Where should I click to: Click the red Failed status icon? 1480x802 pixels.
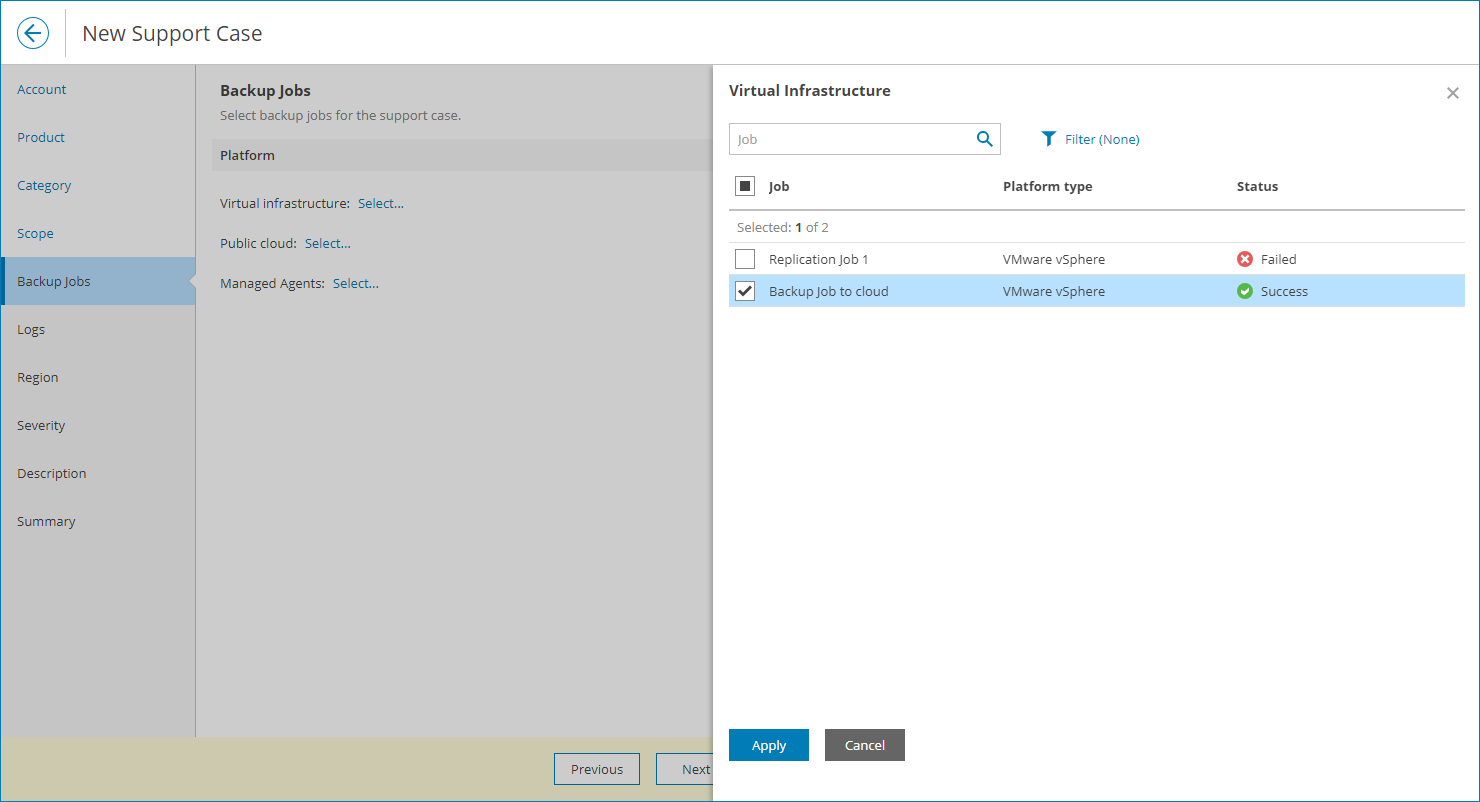tap(1245, 259)
